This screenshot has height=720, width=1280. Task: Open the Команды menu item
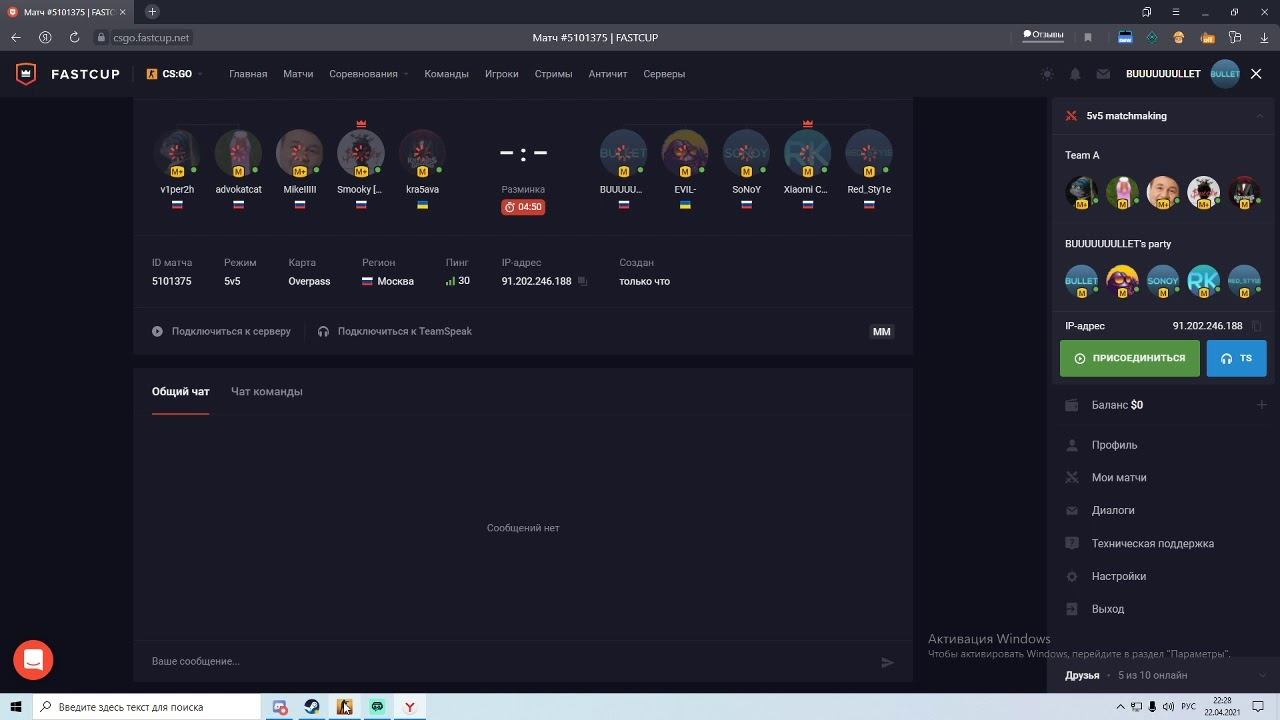point(446,74)
